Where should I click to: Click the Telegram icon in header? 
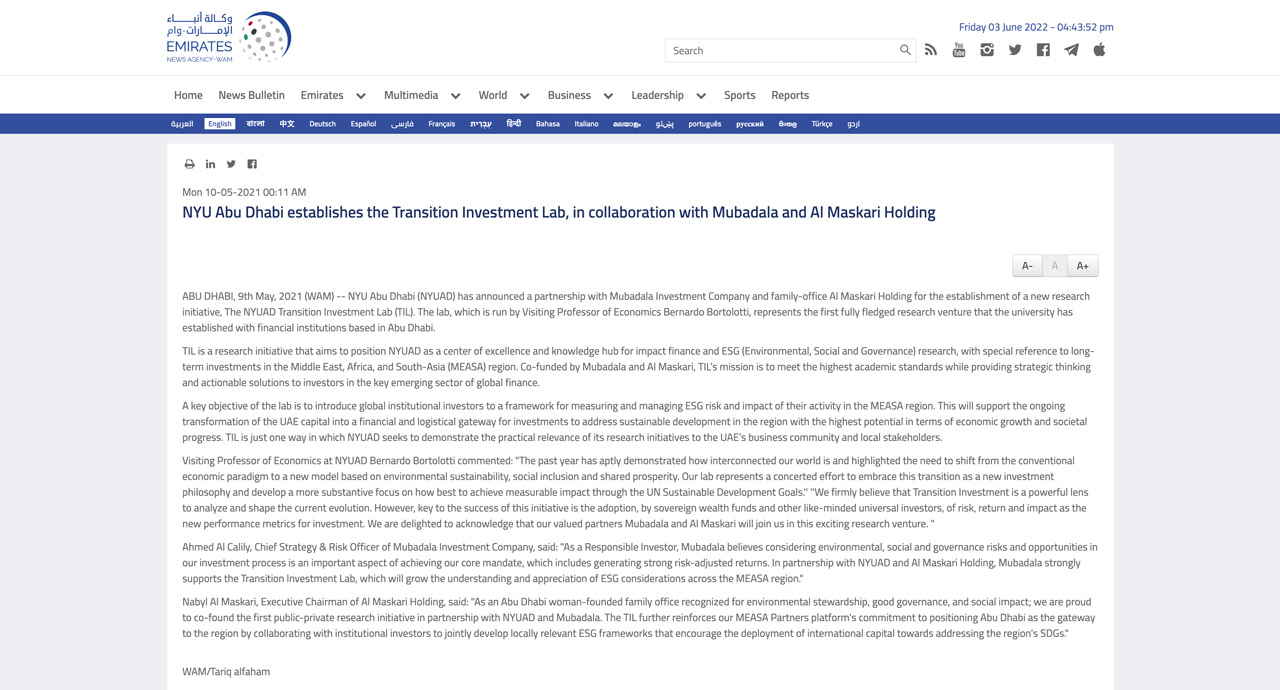1071,50
